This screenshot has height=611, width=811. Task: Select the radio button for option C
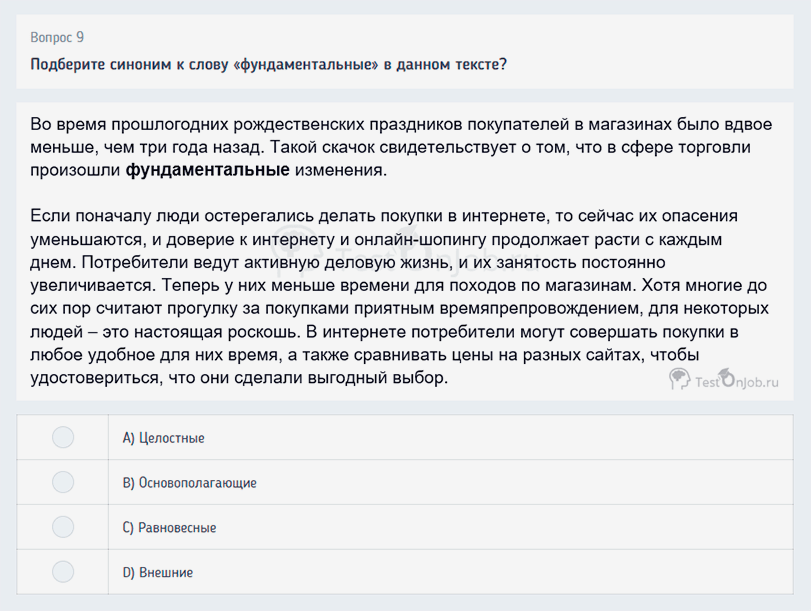click(62, 526)
